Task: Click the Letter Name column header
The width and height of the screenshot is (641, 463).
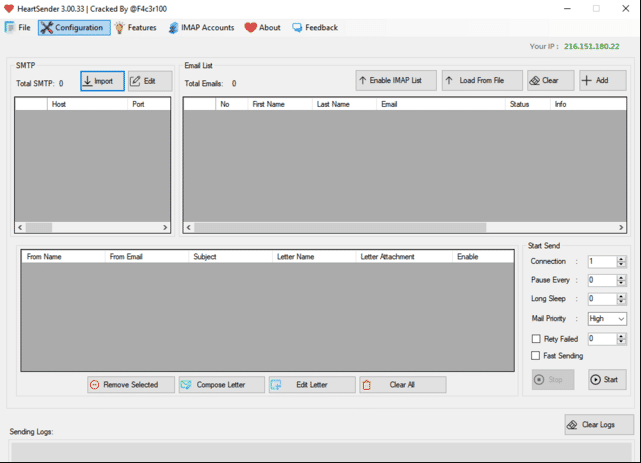Action: point(314,257)
